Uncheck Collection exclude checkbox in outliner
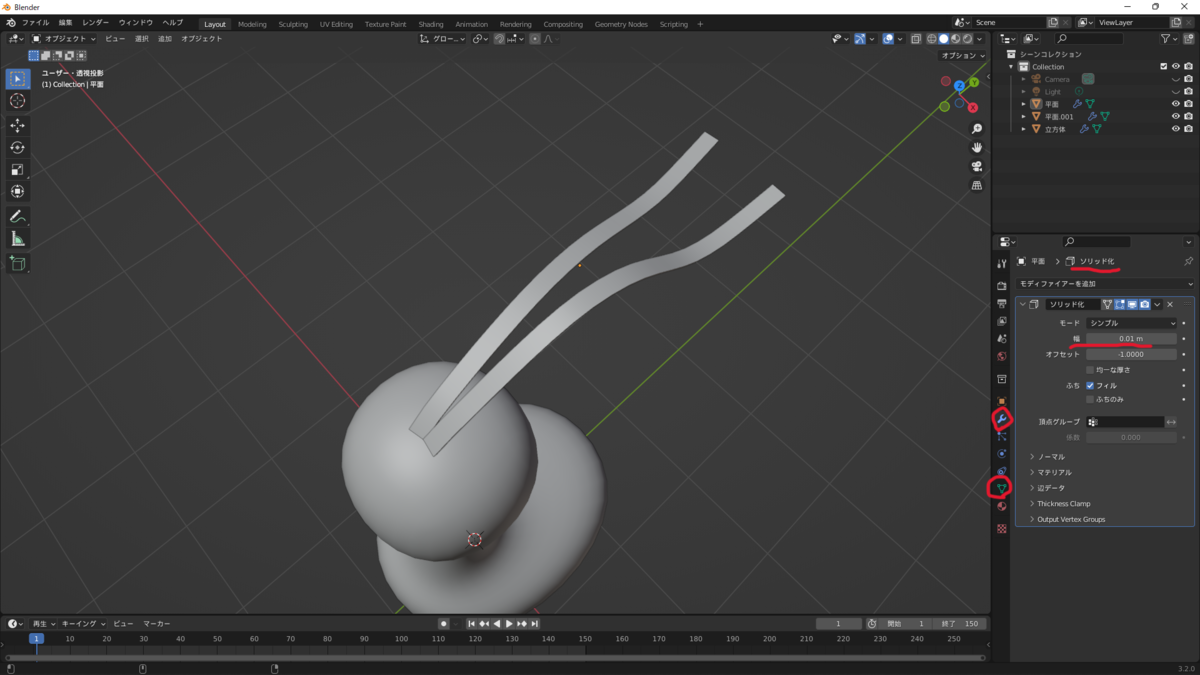The height and width of the screenshot is (675, 1200). (1163, 67)
